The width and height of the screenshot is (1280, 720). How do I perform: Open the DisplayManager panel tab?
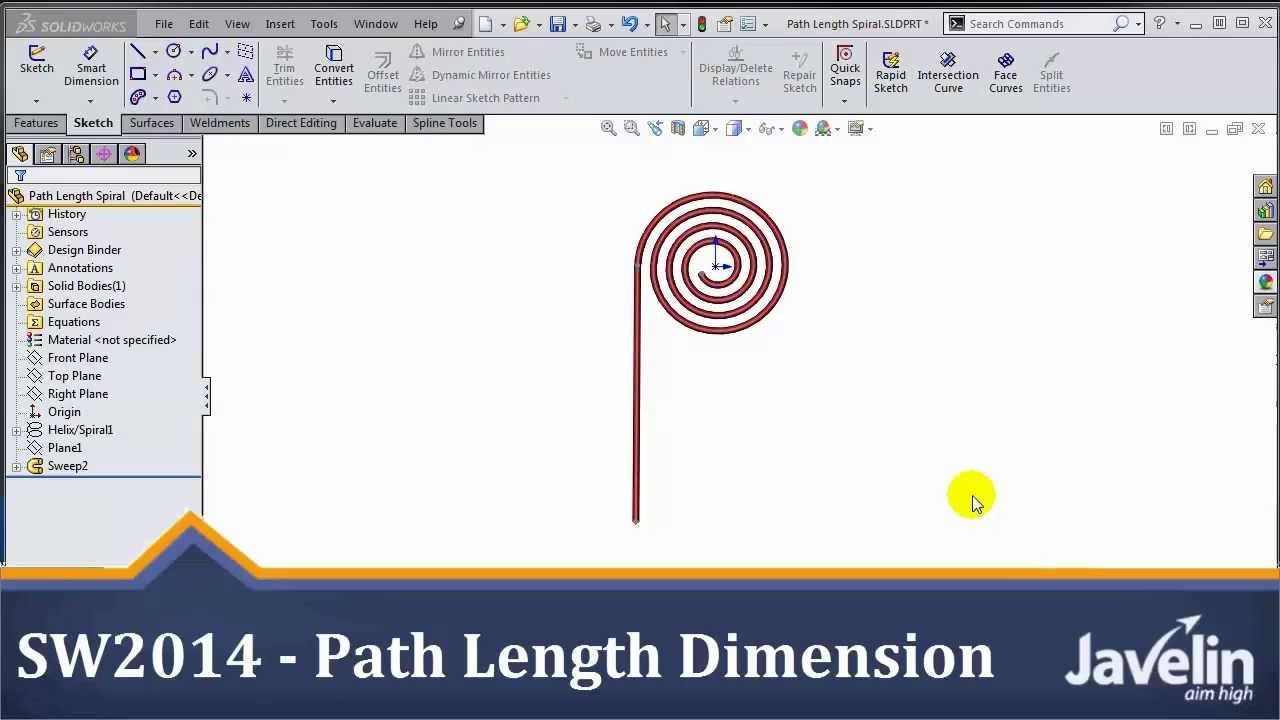(132, 154)
